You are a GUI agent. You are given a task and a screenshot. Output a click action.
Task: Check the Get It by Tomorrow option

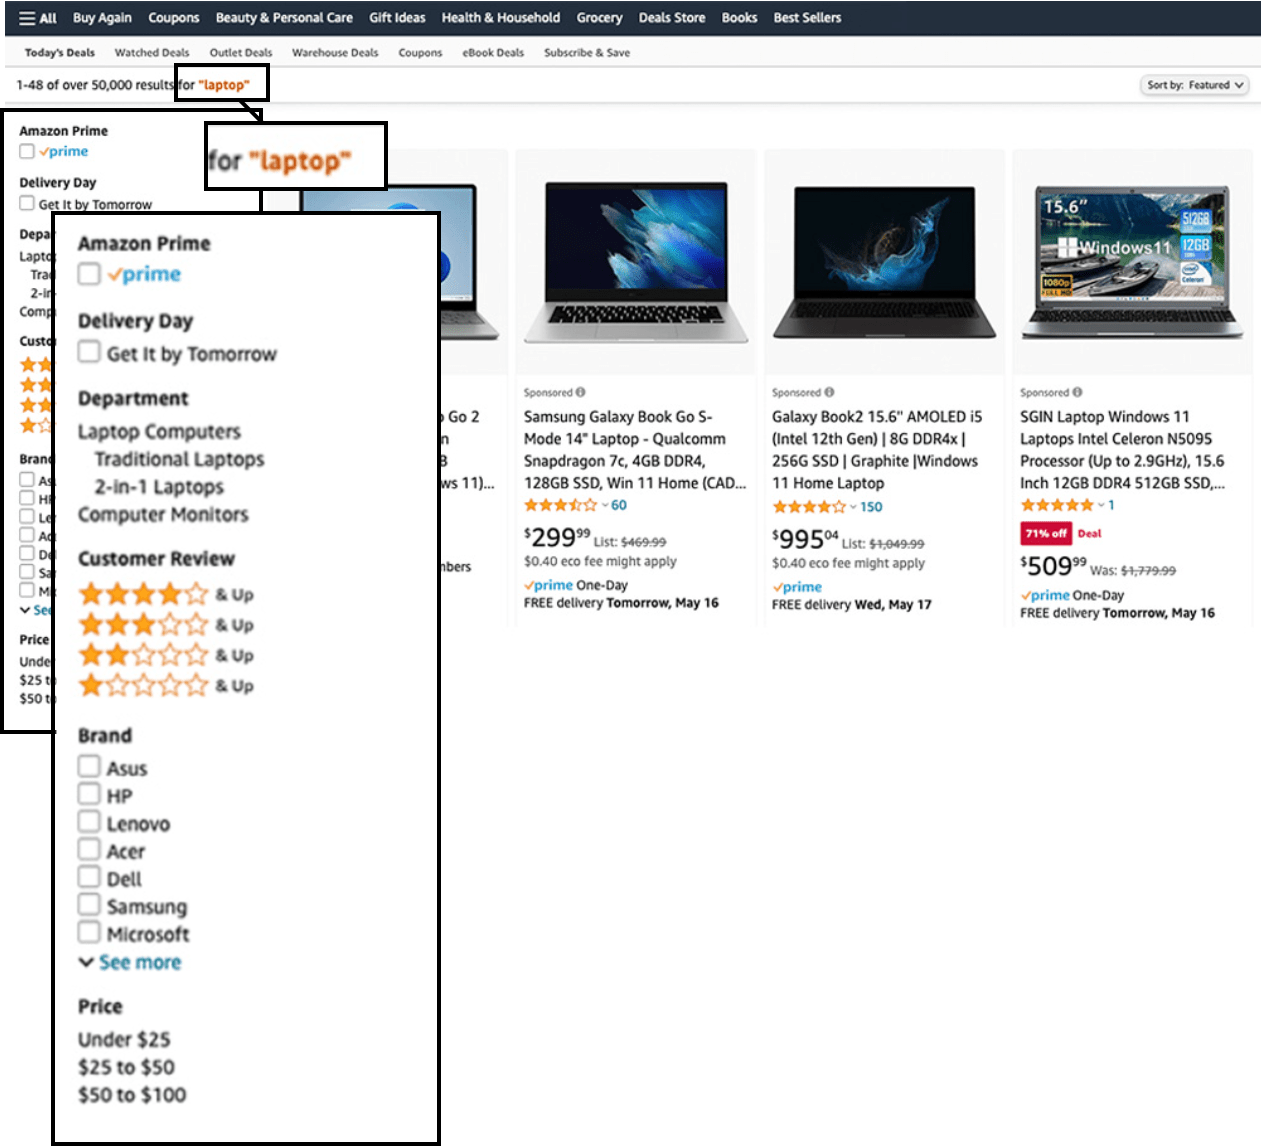click(89, 352)
